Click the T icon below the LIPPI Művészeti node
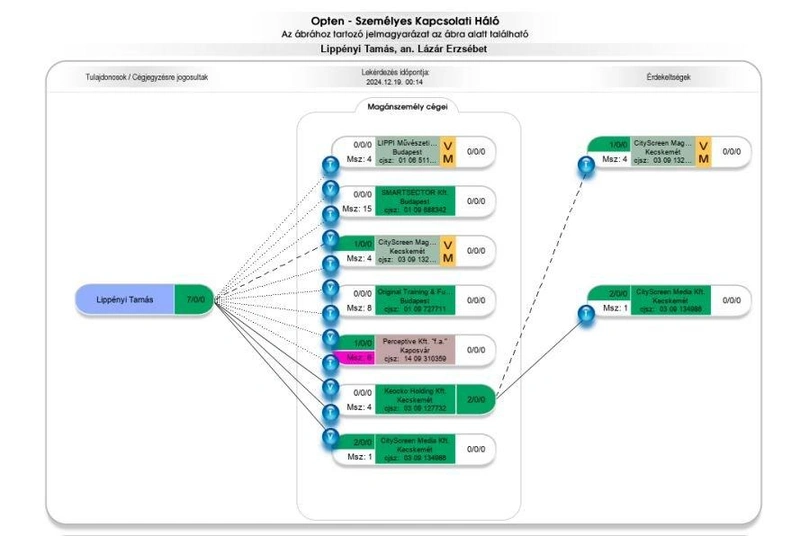The height and width of the screenshot is (536, 800). 331,165
